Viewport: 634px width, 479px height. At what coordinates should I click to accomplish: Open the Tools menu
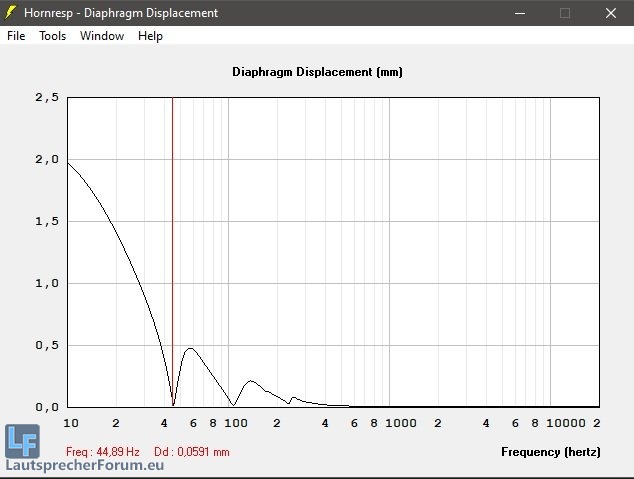click(52, 36)
